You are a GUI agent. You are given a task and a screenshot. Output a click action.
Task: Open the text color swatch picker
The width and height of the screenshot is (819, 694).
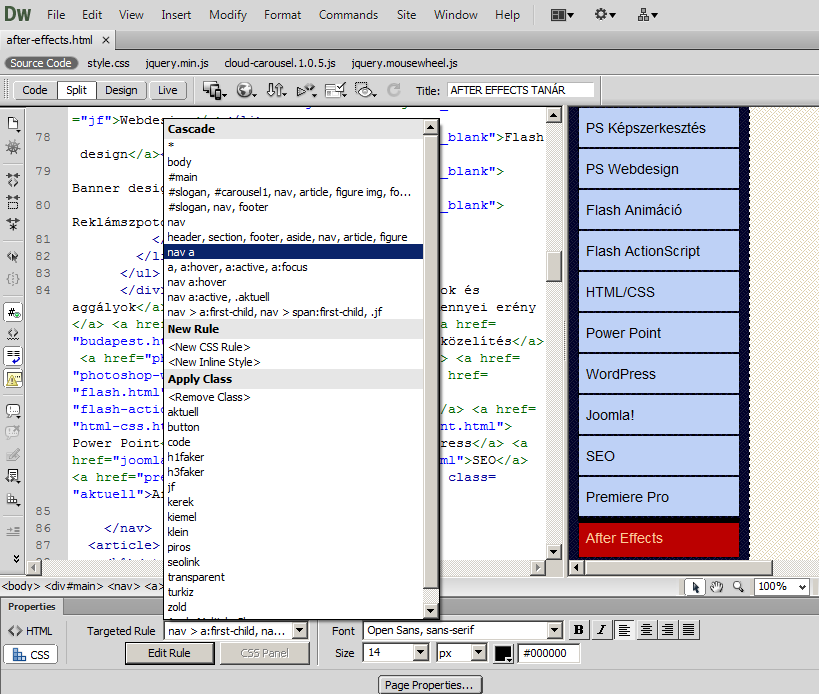point(504,653)
